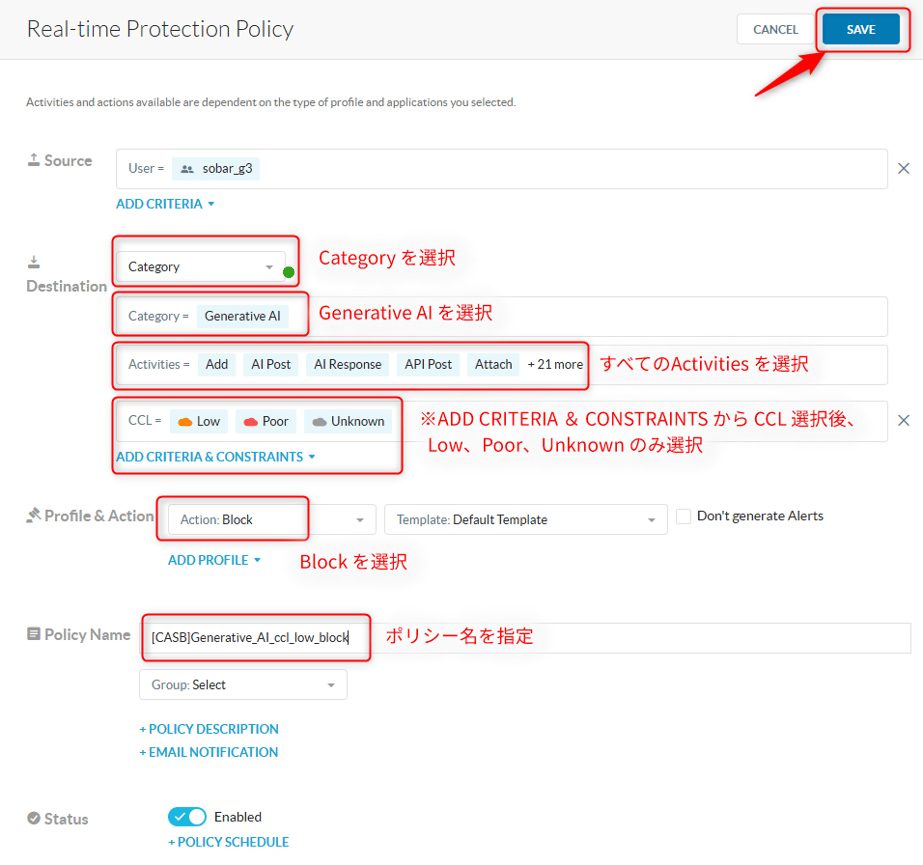Click the Status checkmark icon
Image resolution: width=923 pixels, height=865 pixels.
[x=33, y=819]
